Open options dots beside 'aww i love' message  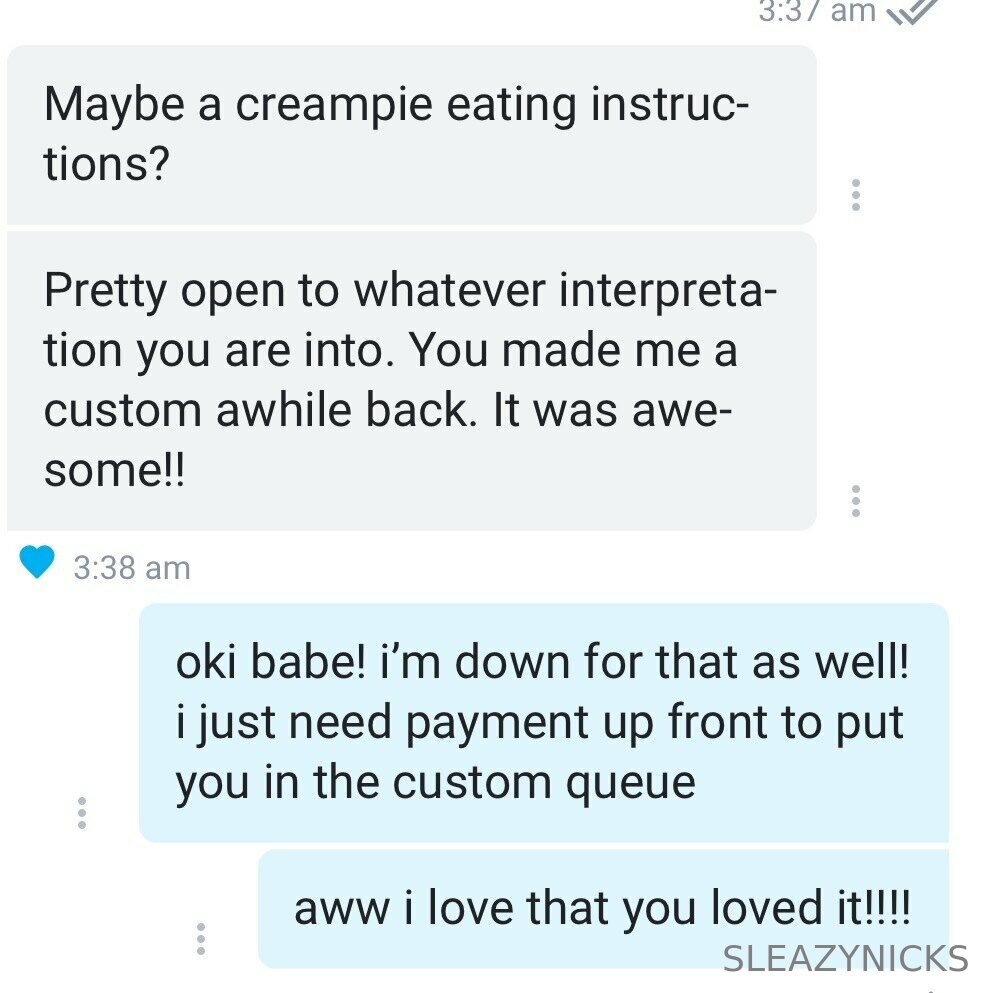[x=201, y=939]
